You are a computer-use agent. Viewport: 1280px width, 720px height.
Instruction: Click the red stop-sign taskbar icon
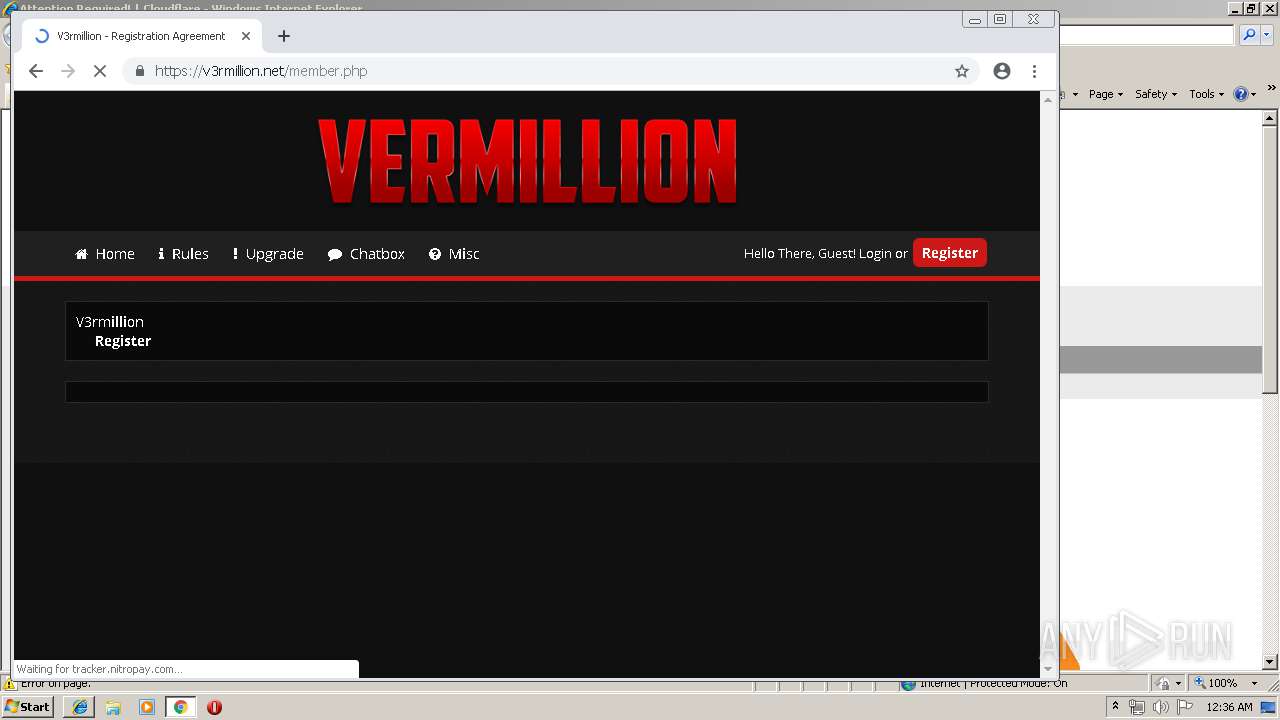(214, 707)
